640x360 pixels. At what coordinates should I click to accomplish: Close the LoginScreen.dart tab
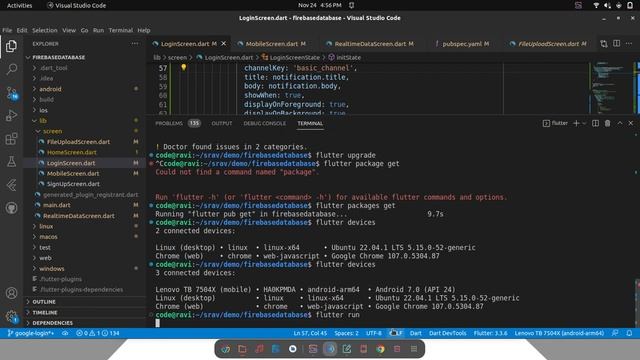pos(224,43)
